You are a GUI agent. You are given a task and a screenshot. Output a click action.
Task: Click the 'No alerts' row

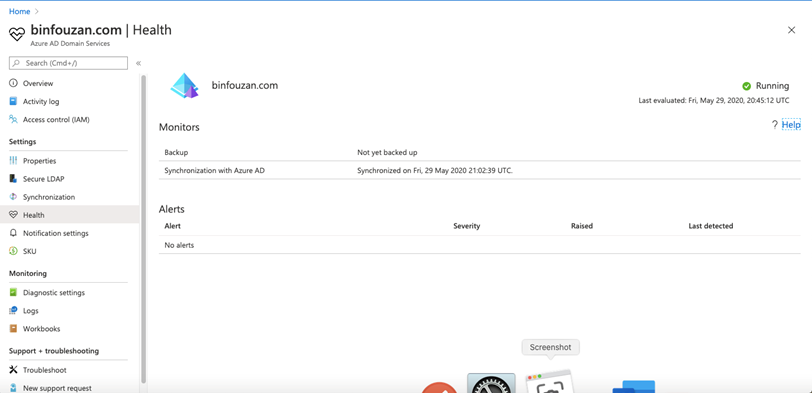point(480,245)
